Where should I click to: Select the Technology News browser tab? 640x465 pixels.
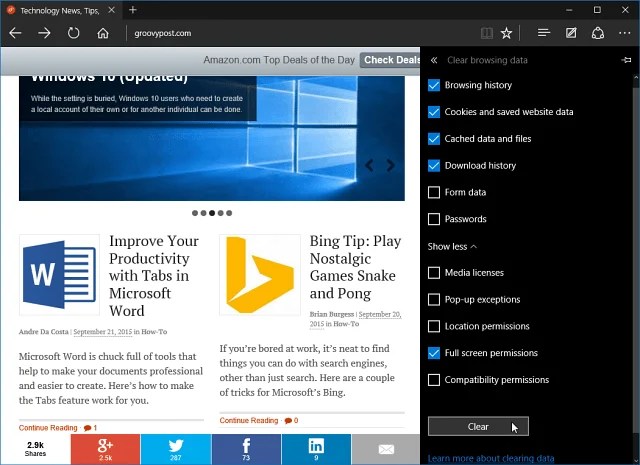point(61,10)
